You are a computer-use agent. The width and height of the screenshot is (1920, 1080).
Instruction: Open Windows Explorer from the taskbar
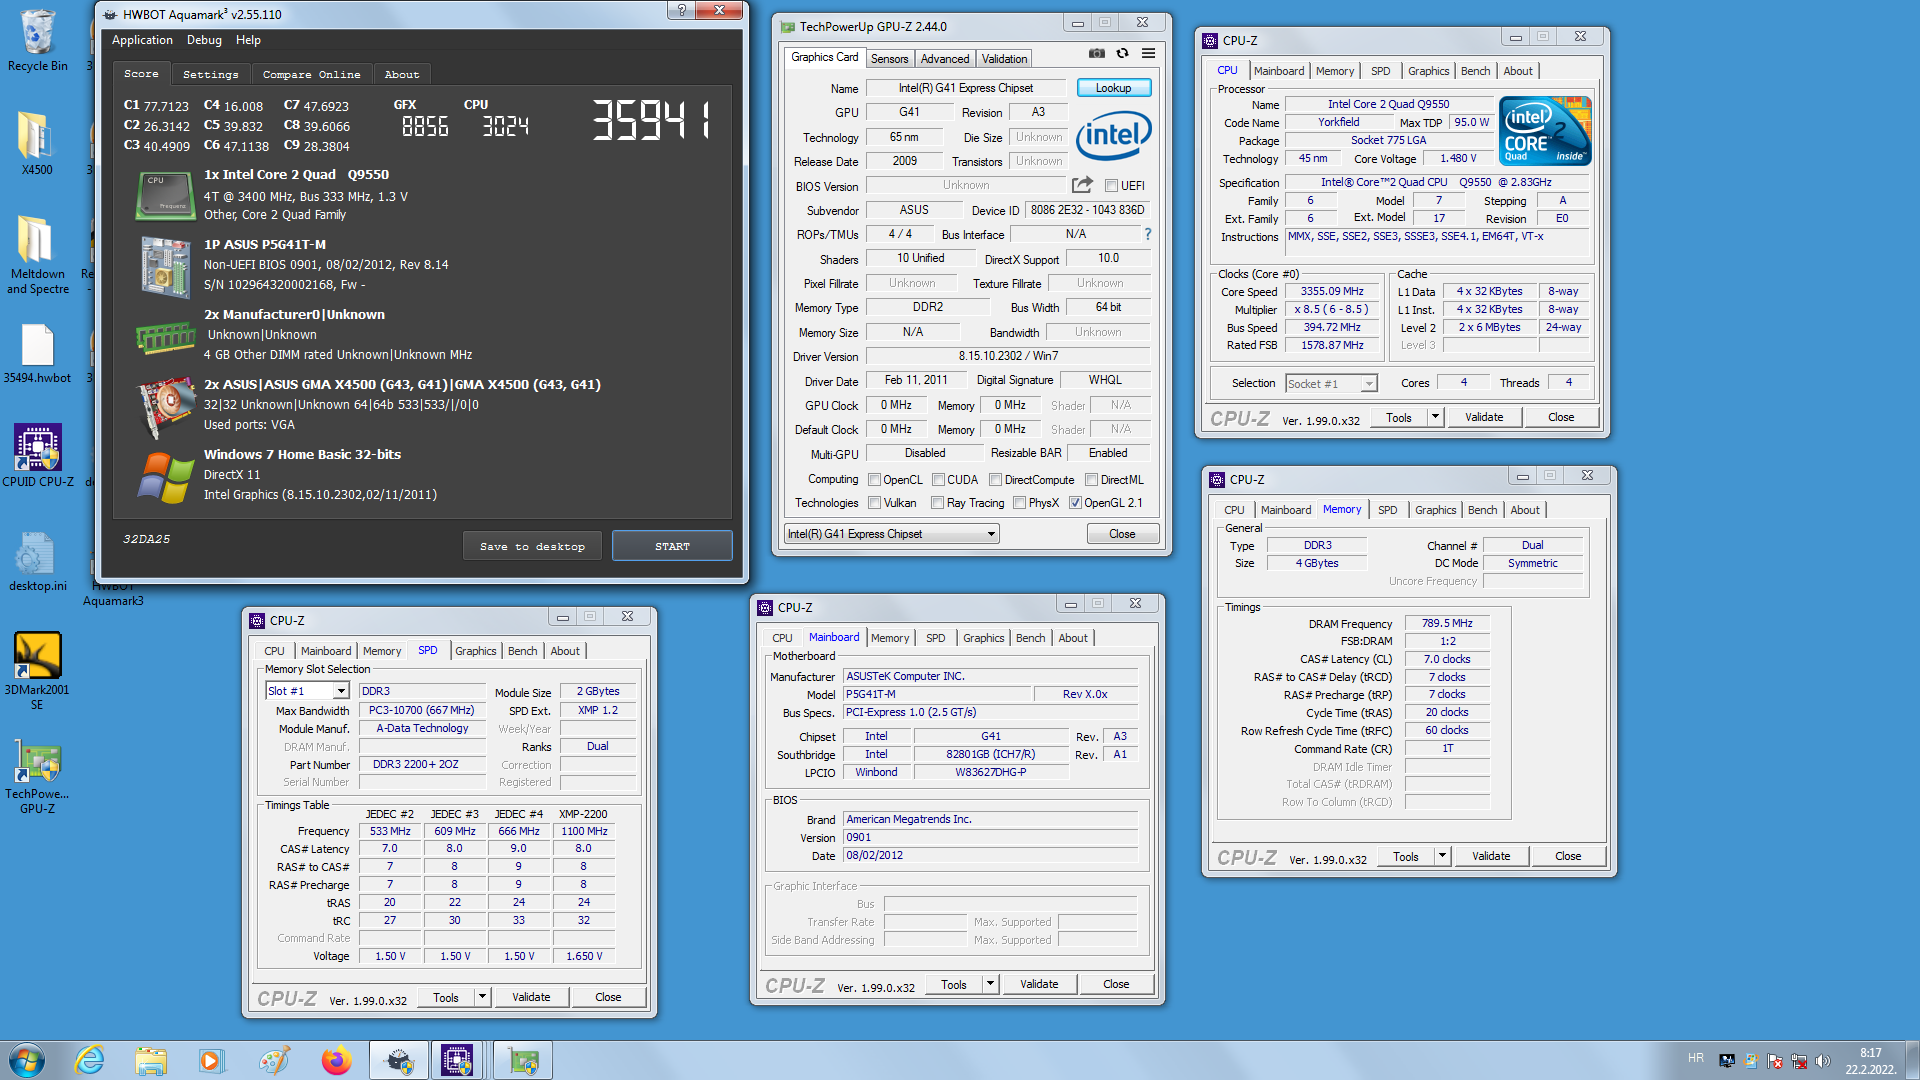click(150, 1060)
